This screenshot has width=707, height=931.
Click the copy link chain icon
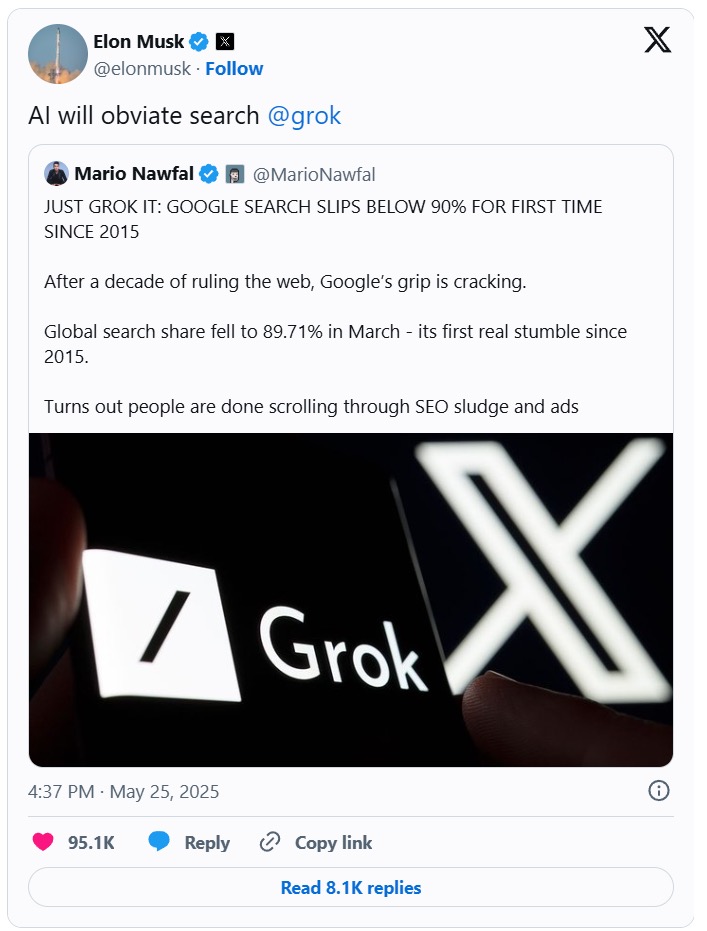tap(270, 842)
